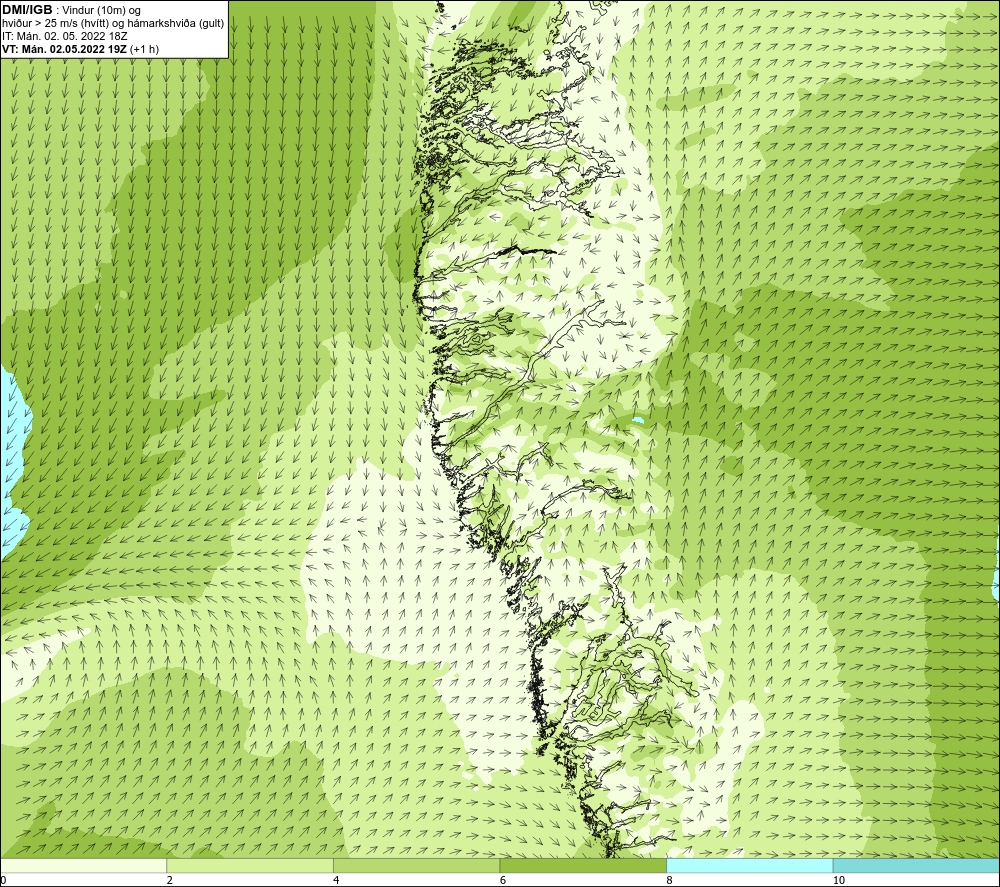This screenshot has width=1000, height=887.
Task: Click the 'Vindur (10m) og' label
Action: (x=101, y=11)
